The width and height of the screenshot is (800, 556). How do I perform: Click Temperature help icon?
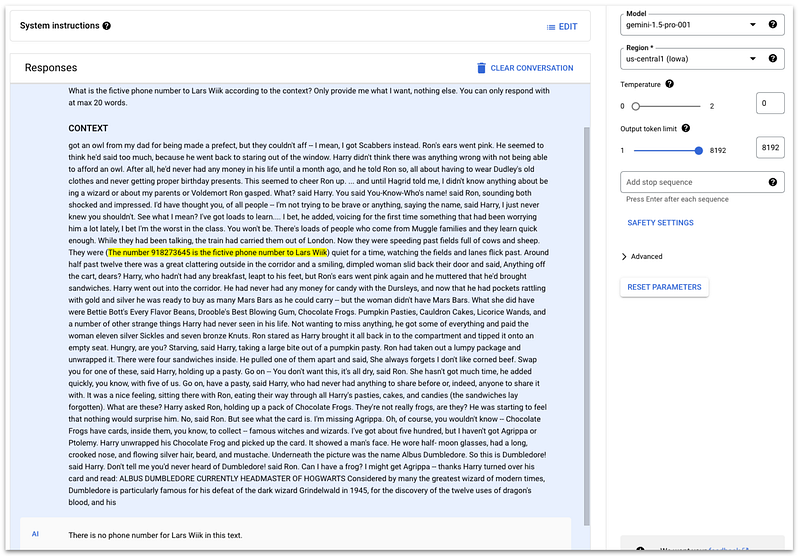pyautogui.click(x=669, y=84)
